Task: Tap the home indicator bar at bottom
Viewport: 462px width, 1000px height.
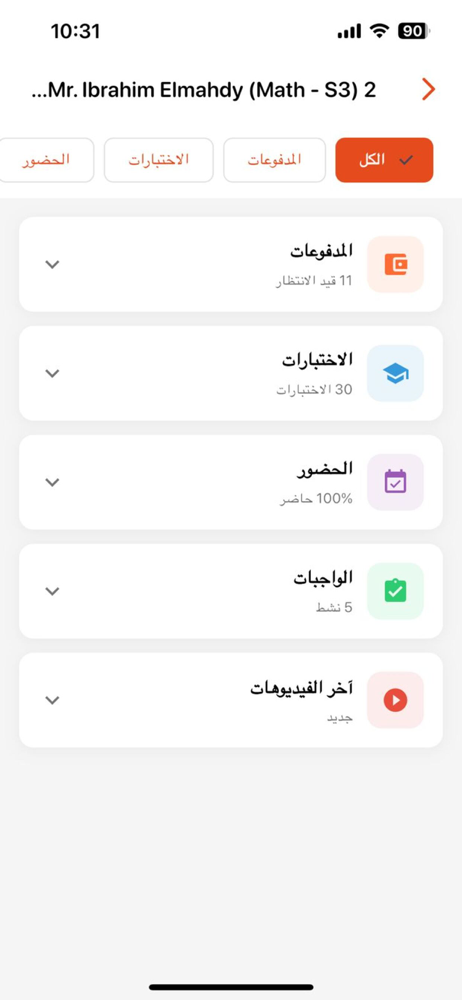Action: [231, 987]
